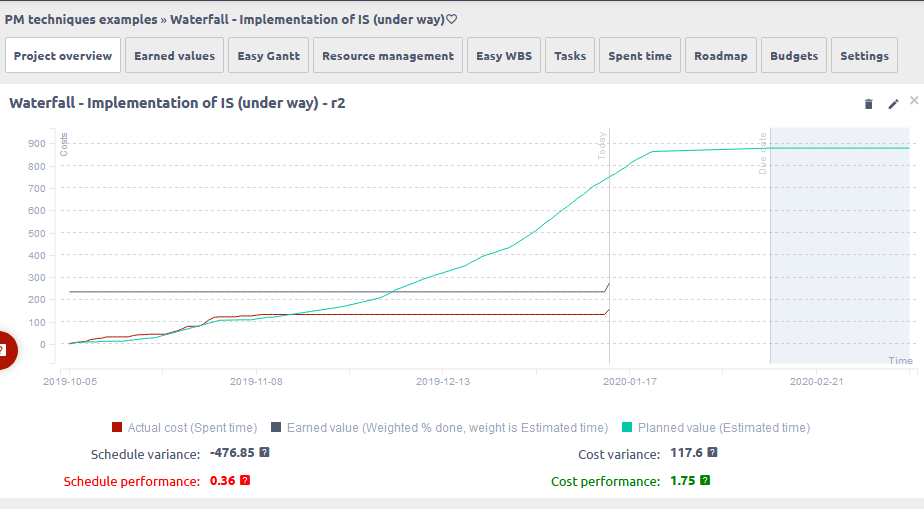Viewport: 924px width, 509px height.
Task: Open the Schedule variance help icon
Action: pos(264,453)
